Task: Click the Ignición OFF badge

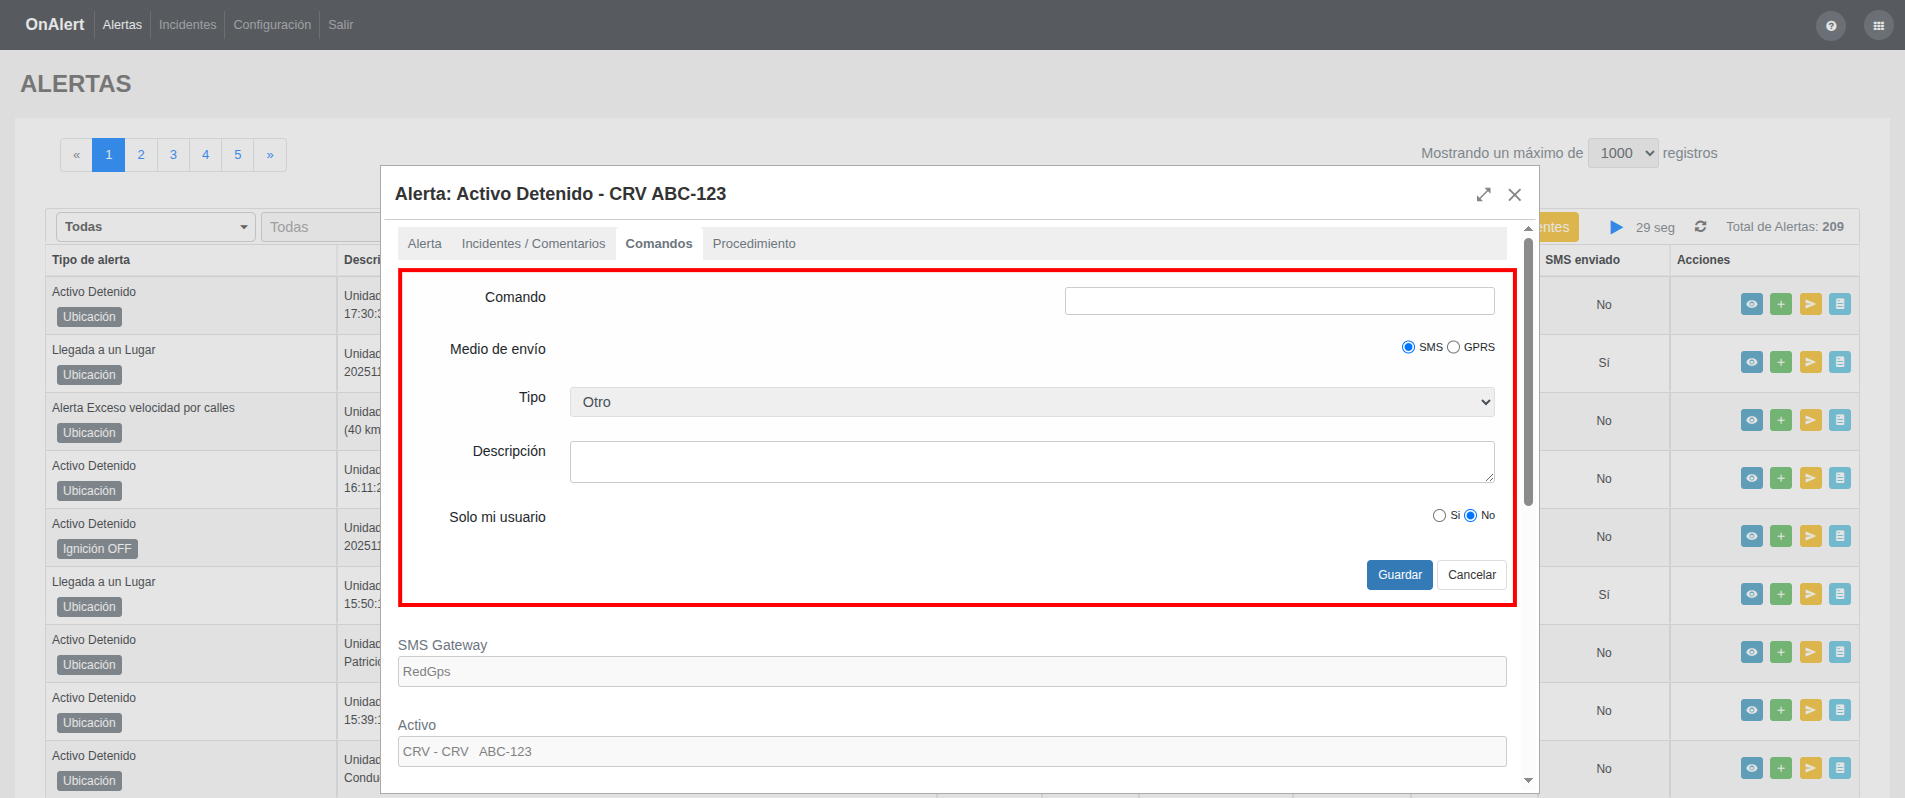Action: (97, 549)
